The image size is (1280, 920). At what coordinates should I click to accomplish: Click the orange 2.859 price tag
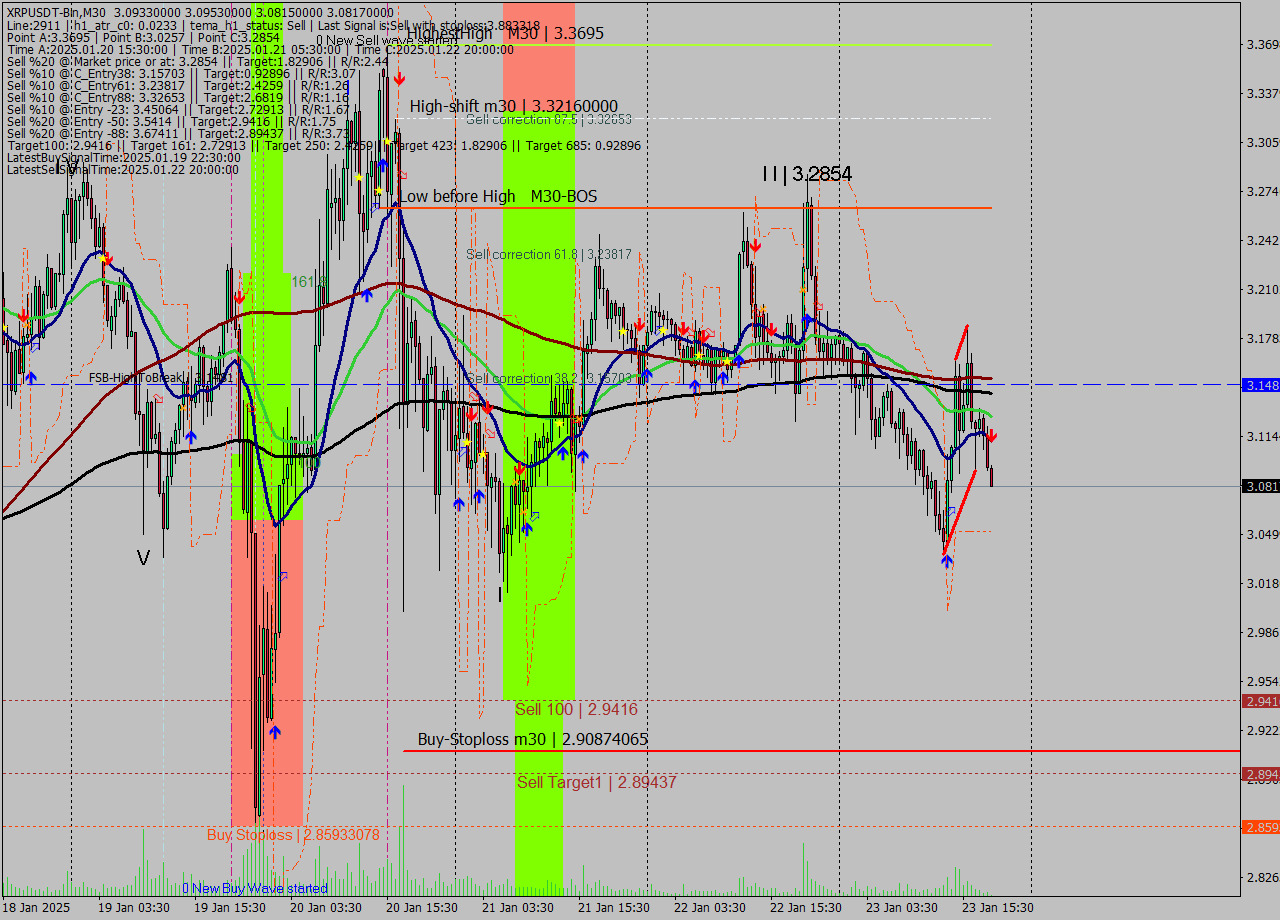(x=1260, y=827)
